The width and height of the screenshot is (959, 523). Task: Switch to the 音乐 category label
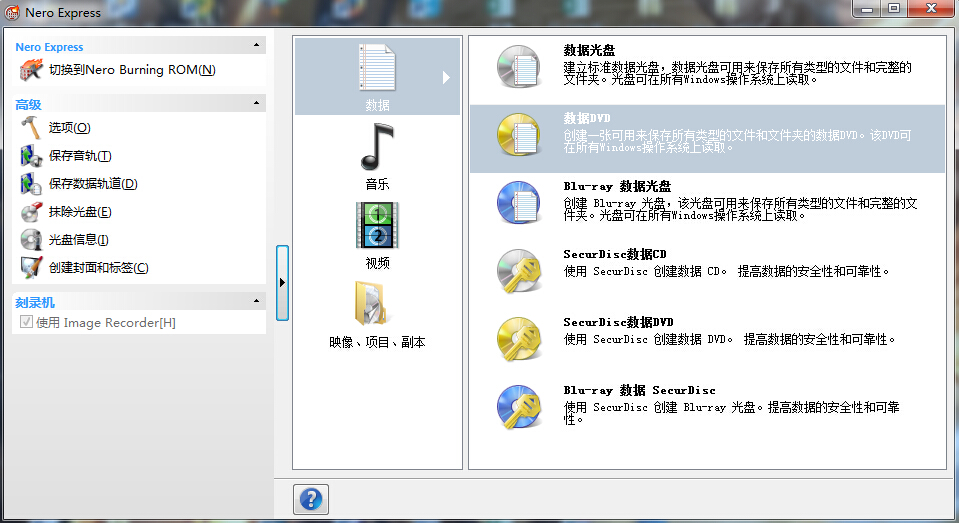click(x=377, y=184)
